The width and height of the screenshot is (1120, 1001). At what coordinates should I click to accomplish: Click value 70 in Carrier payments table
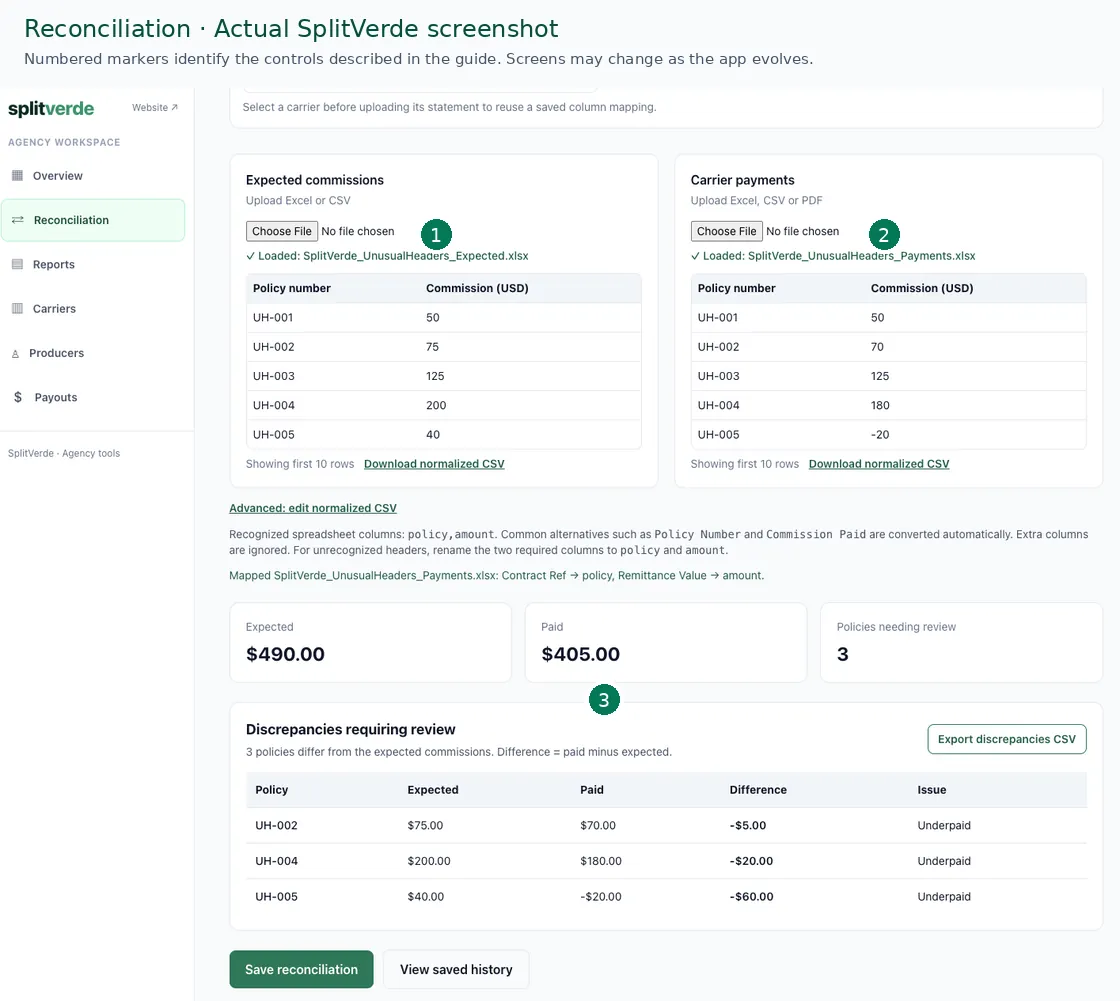tap(877, 347)
